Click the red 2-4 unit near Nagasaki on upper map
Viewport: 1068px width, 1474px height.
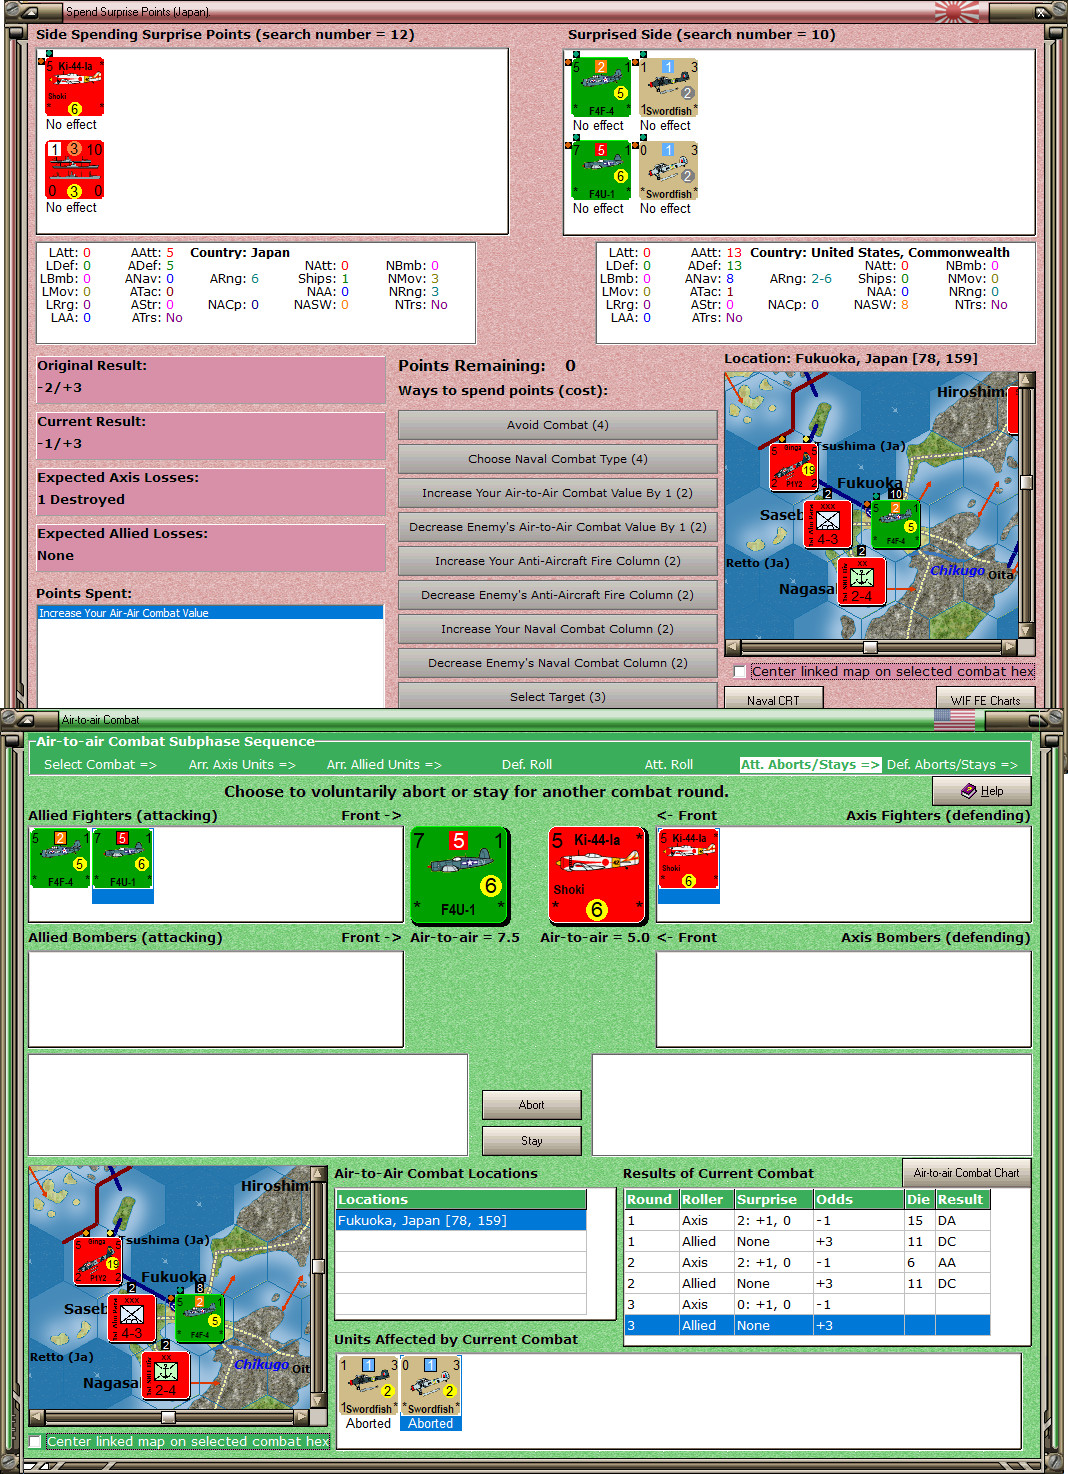pos(861,582)
